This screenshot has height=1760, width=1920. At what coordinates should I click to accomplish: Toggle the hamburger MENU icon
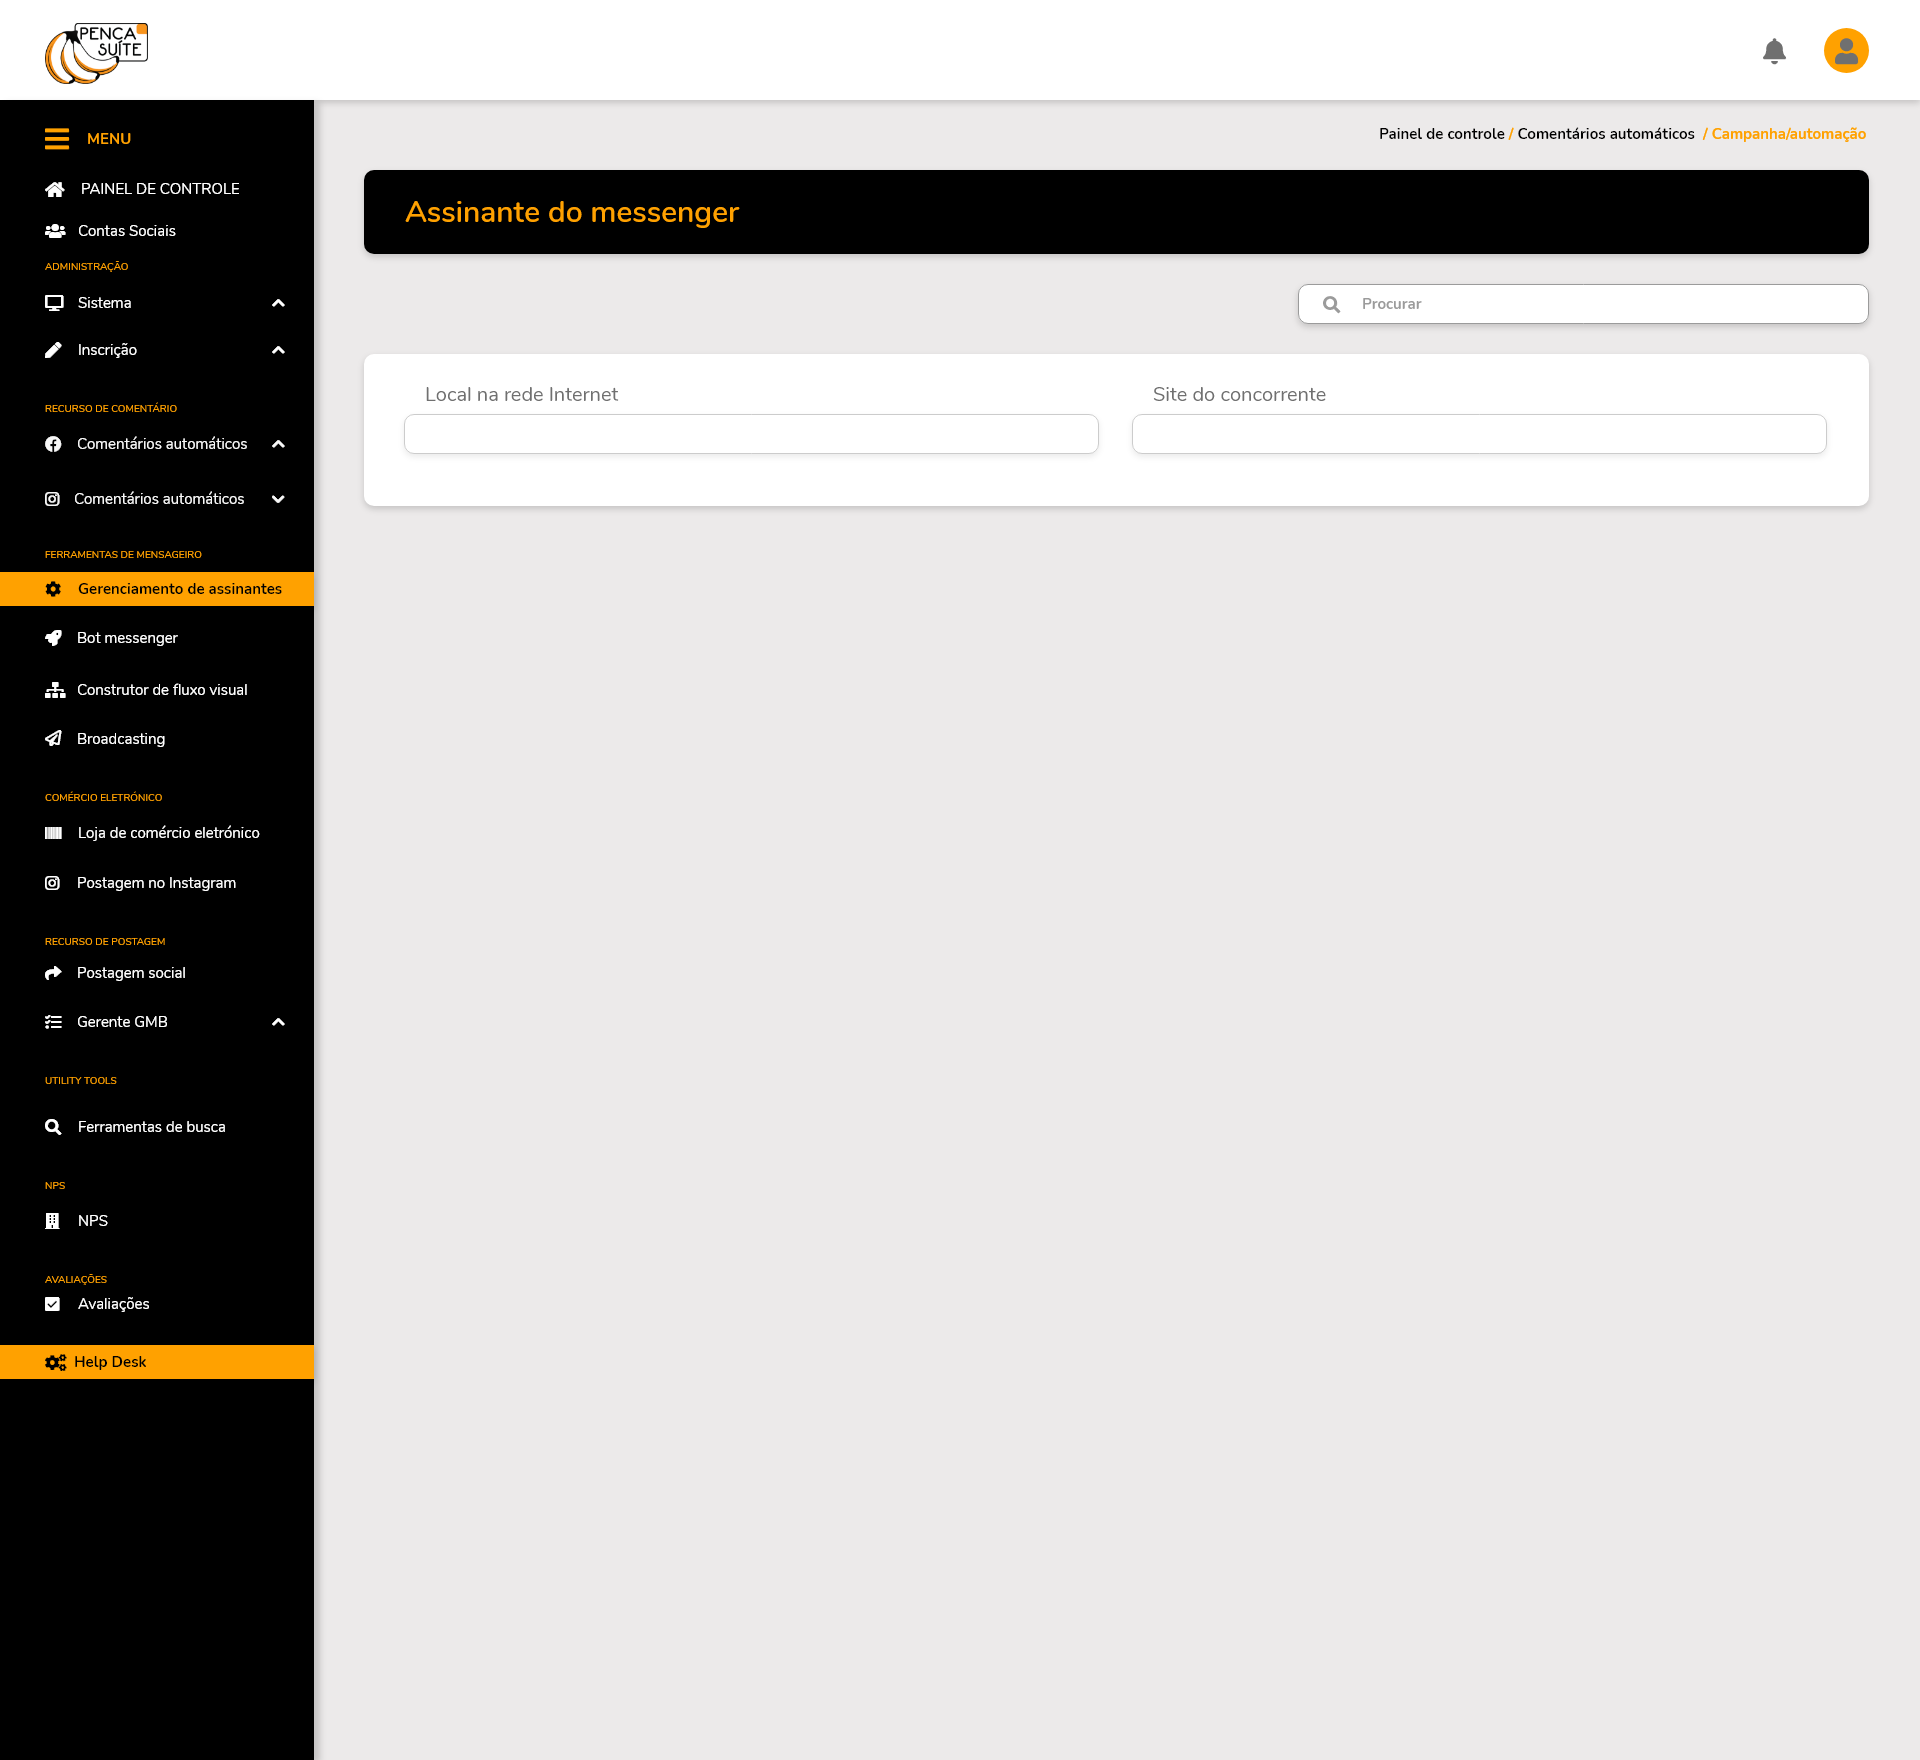(57, 139)
